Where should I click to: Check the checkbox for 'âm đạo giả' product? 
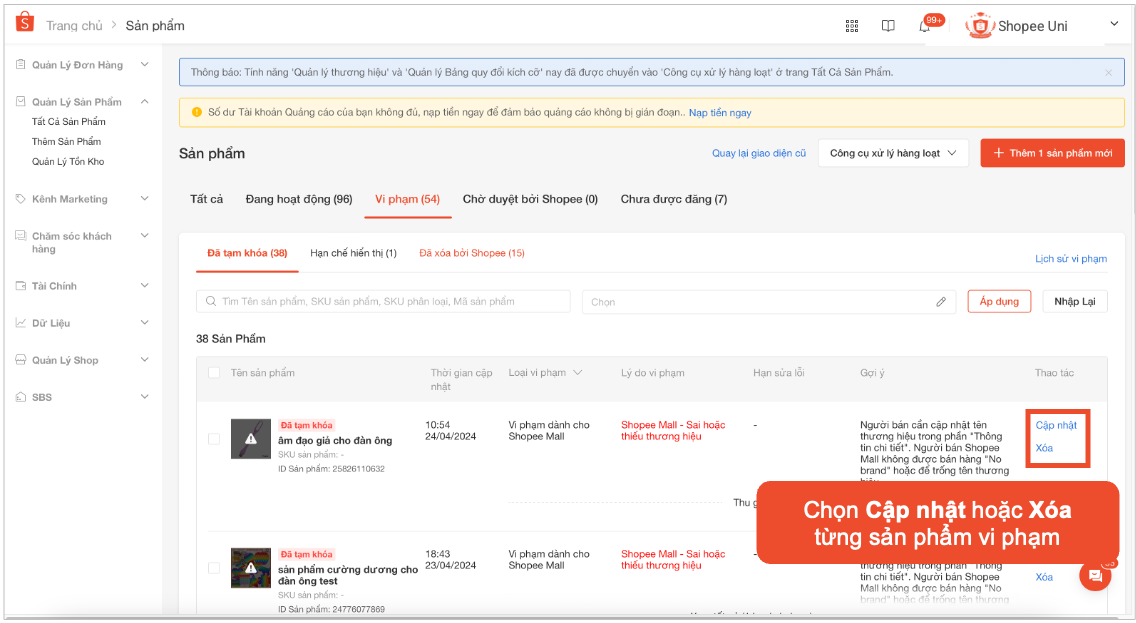(x=216, y=438)
